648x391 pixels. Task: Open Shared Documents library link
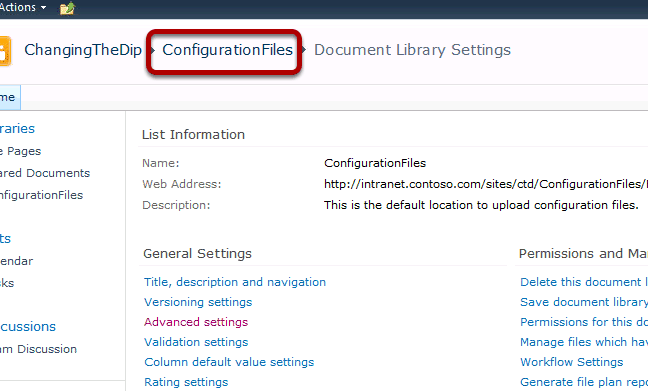click(45, 173)
